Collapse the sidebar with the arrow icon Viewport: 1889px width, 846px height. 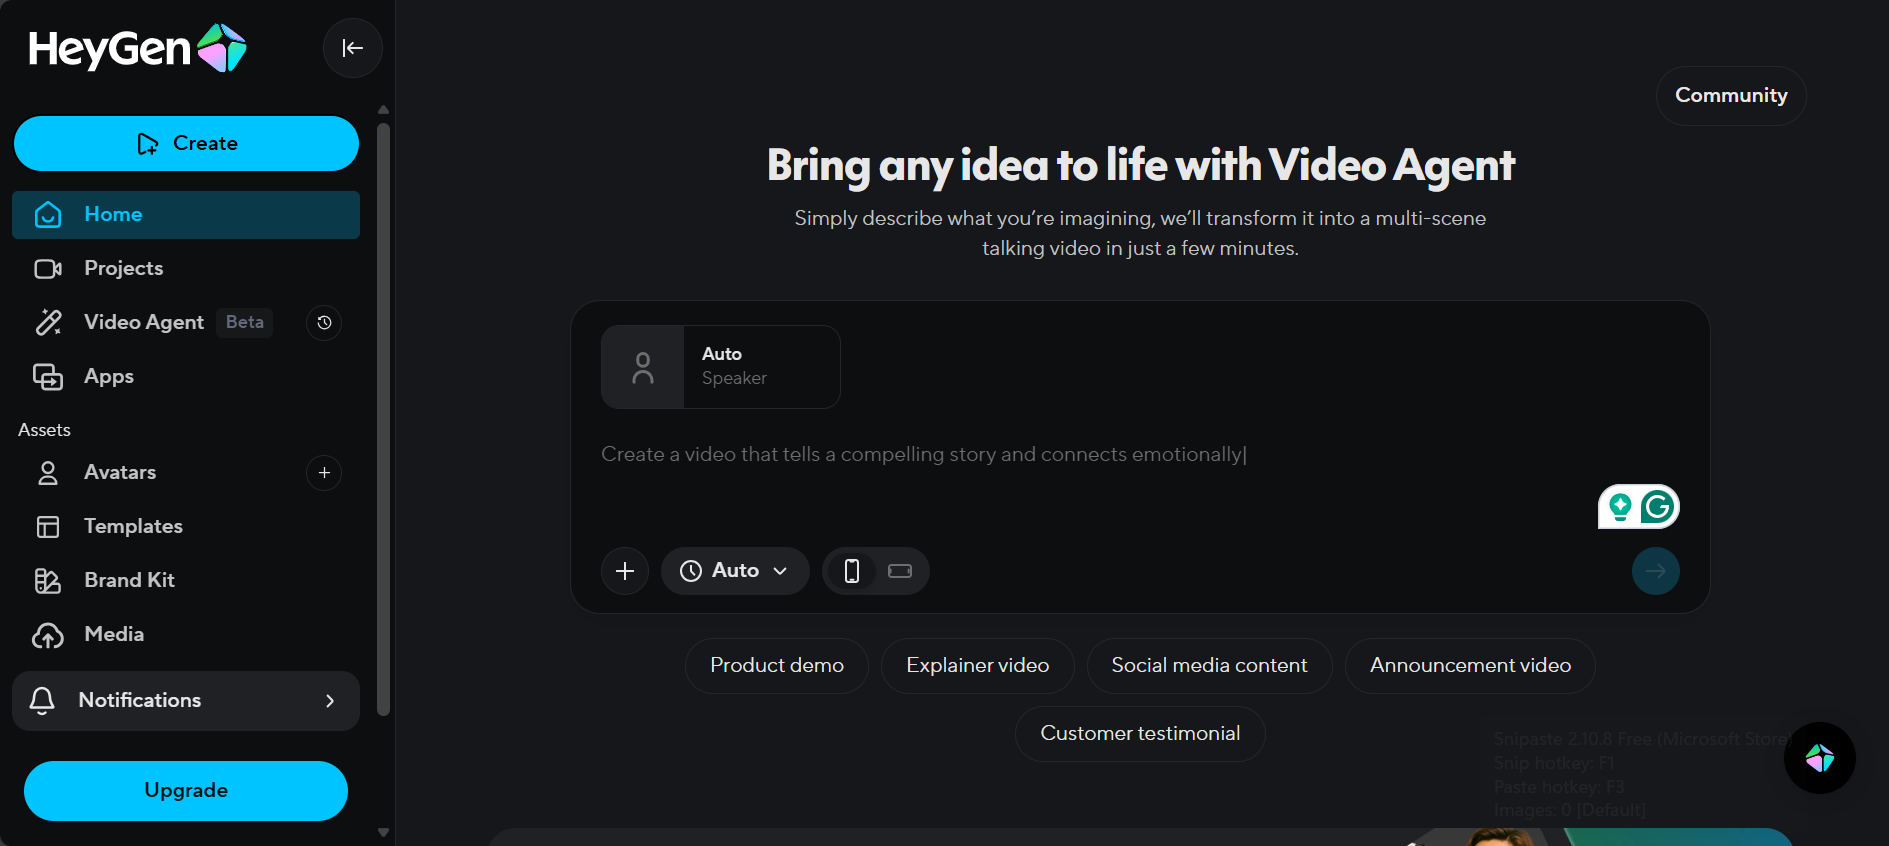(x=353, y=48)
